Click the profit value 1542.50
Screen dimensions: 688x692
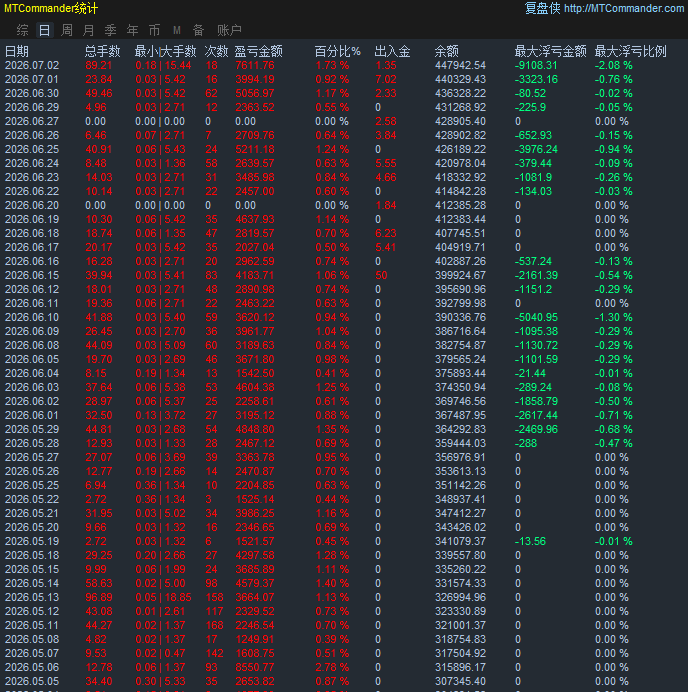point(255,373)
